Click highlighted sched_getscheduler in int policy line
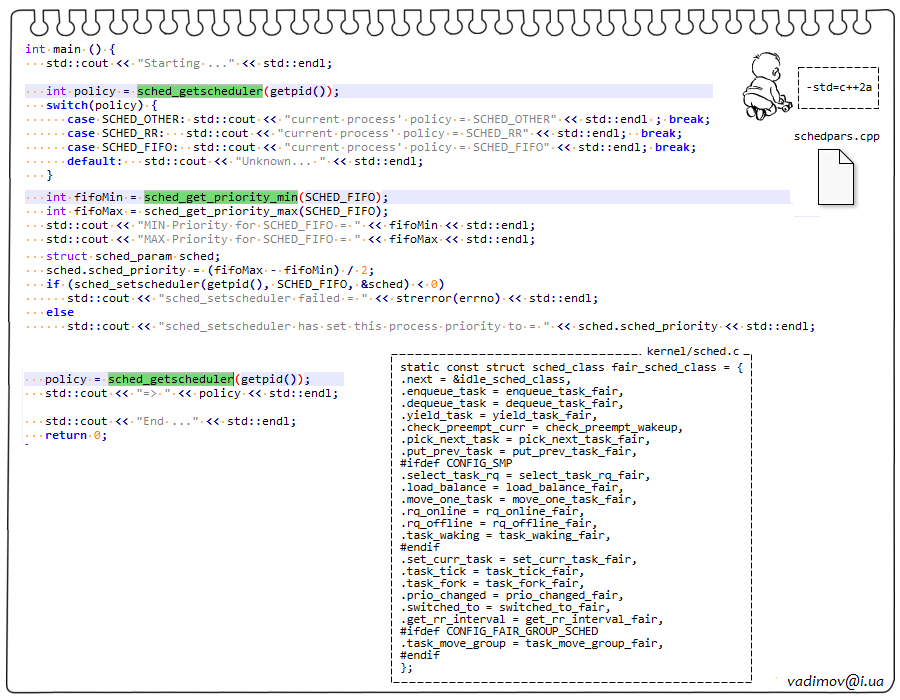 200,91
